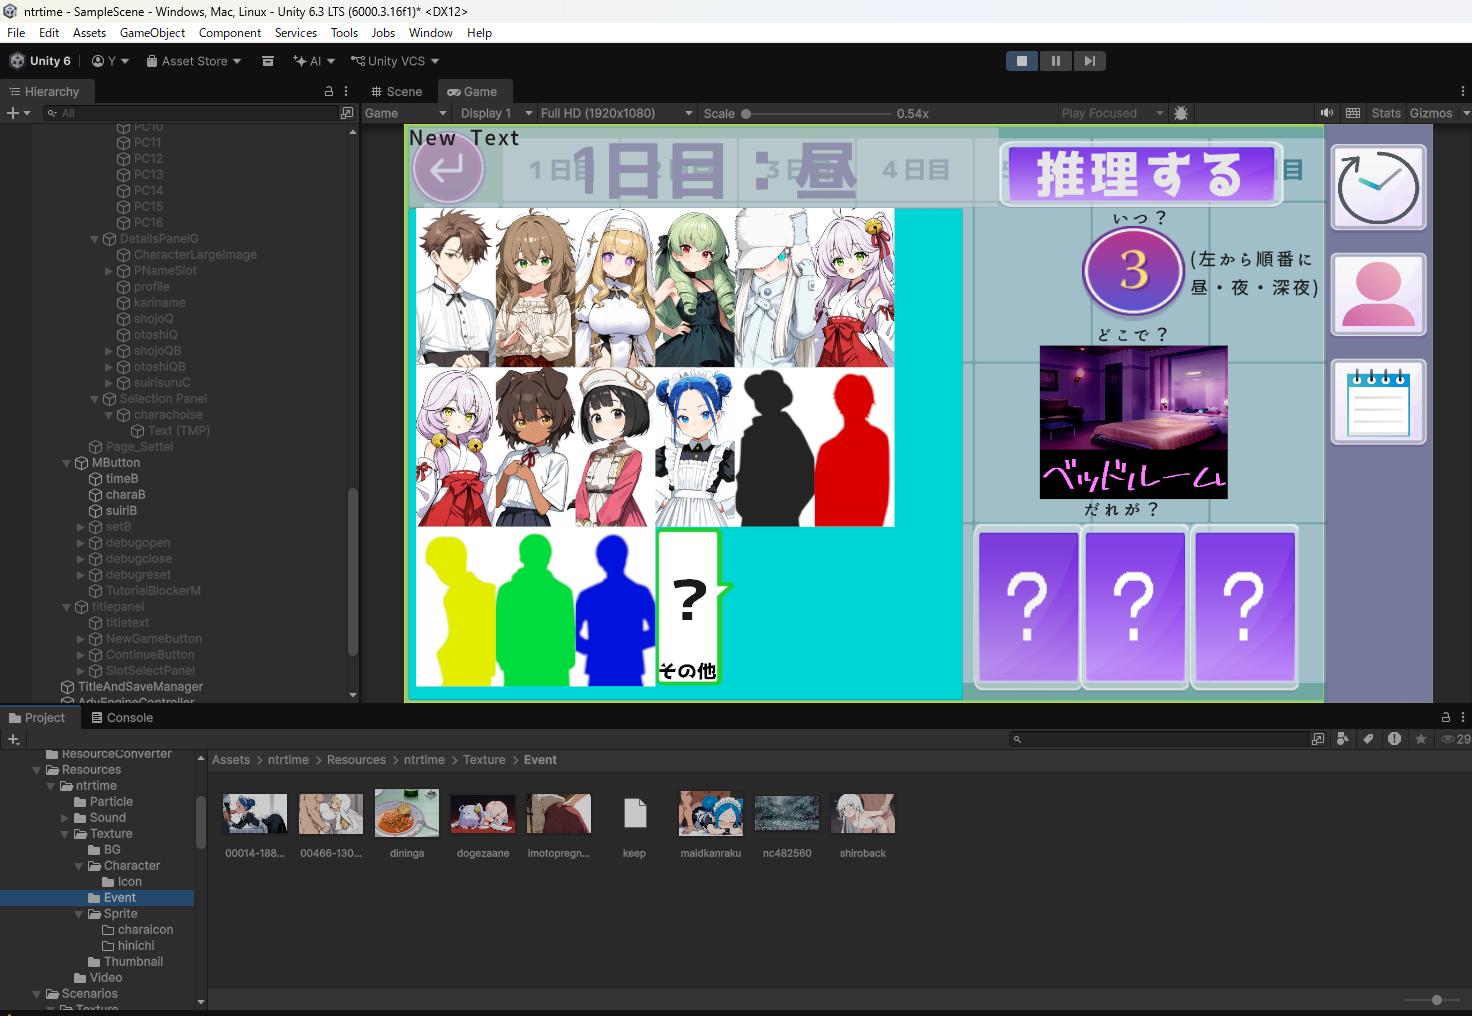Open the GameObject menu
This screenshot has height=1016, width=1472.
click(x=153, y=33)
